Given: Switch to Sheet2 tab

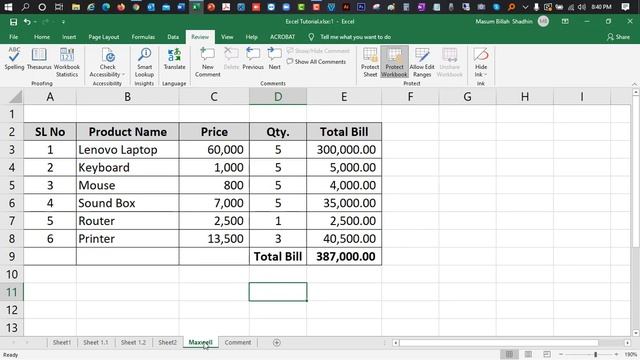Looking at the screenshot, I should point(167,342).
